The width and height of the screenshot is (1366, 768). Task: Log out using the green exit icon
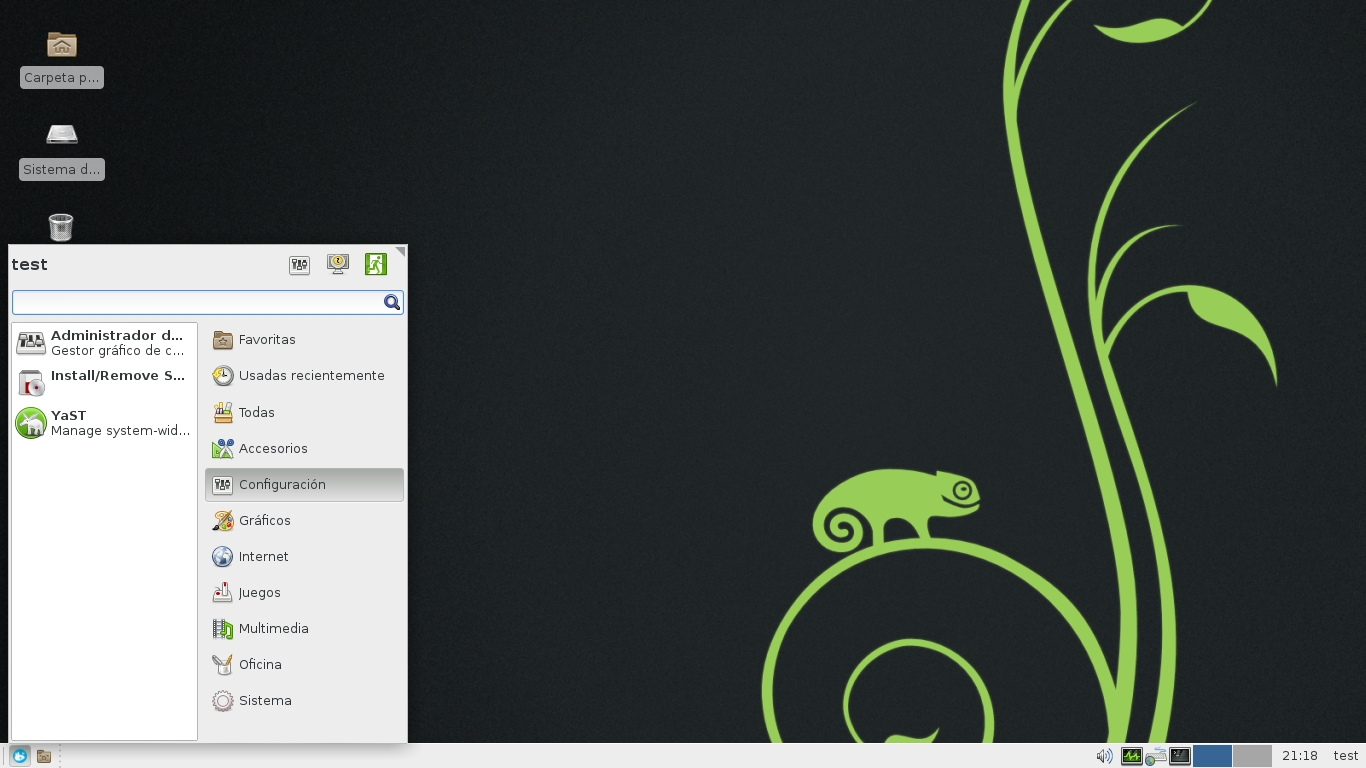coord(376,264)
